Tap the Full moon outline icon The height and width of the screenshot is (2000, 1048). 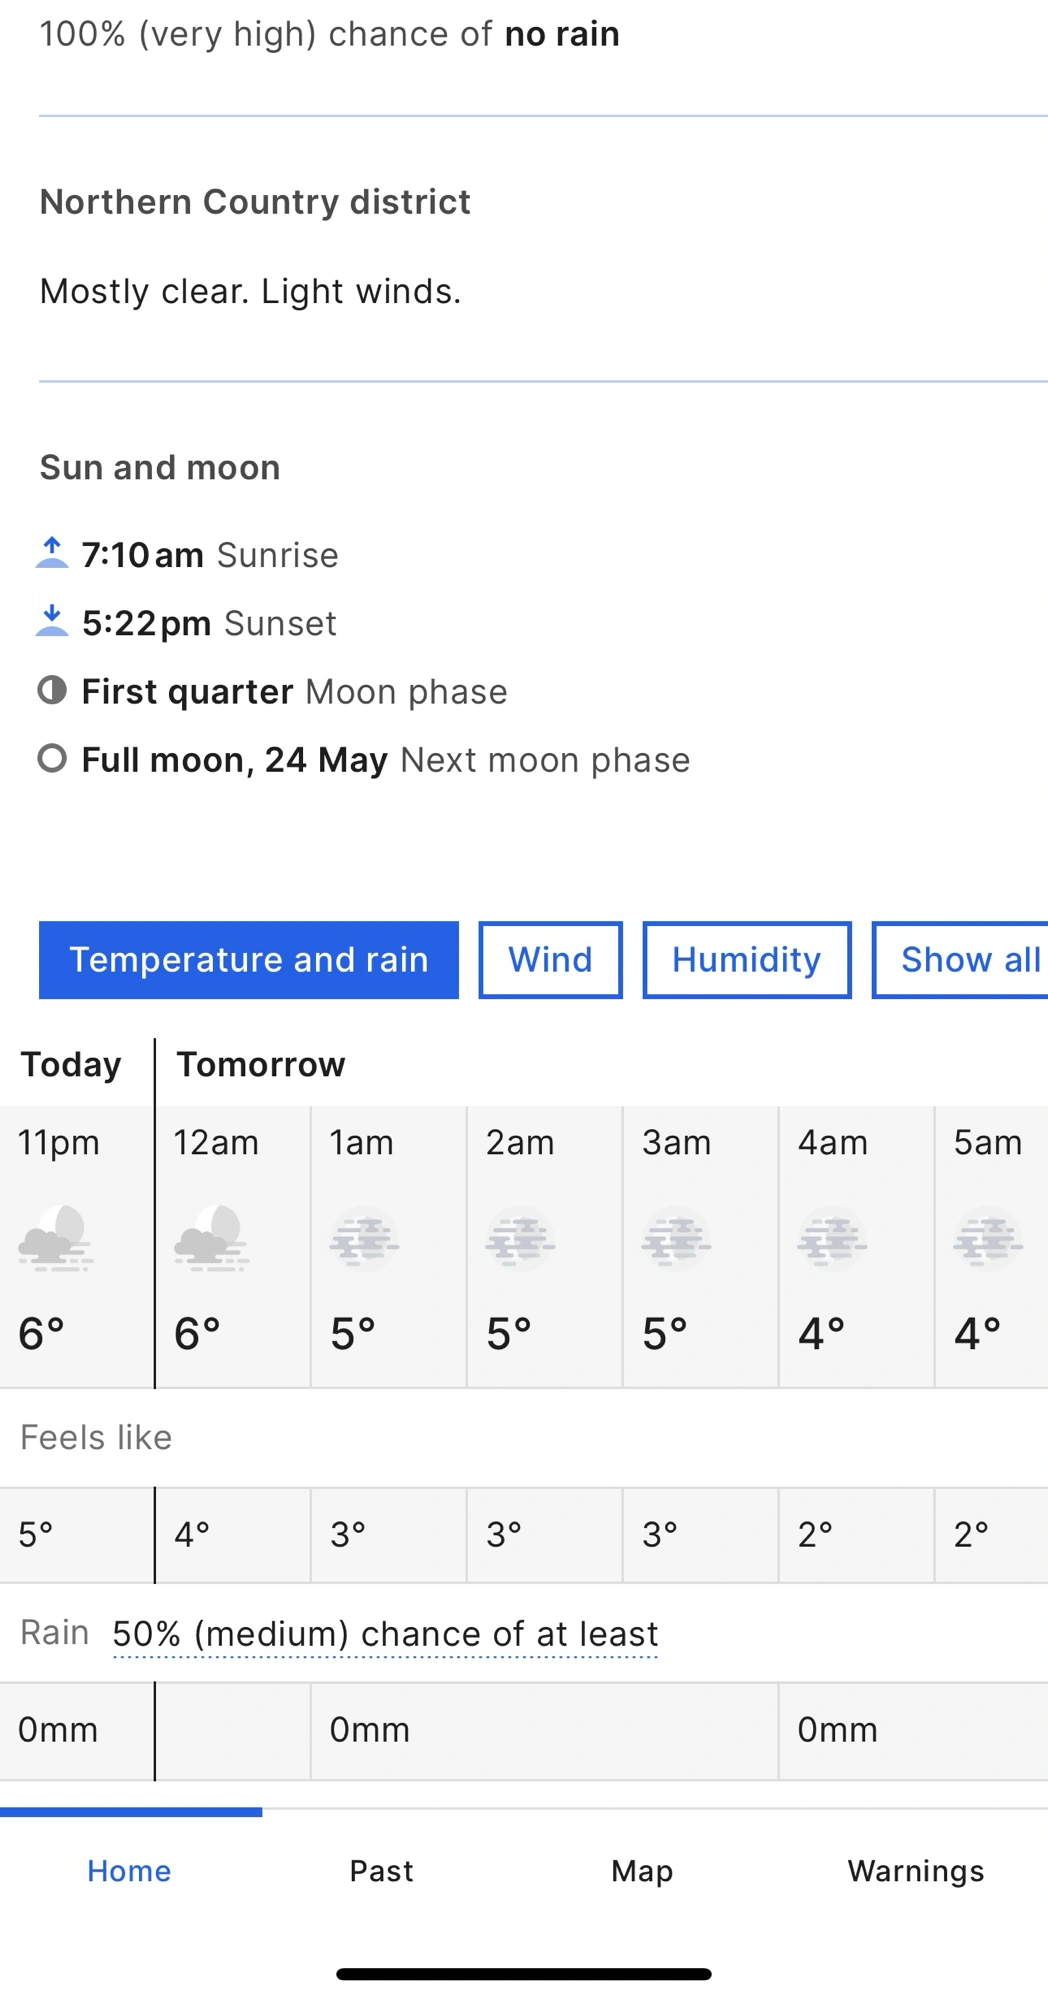click(52, 759)
